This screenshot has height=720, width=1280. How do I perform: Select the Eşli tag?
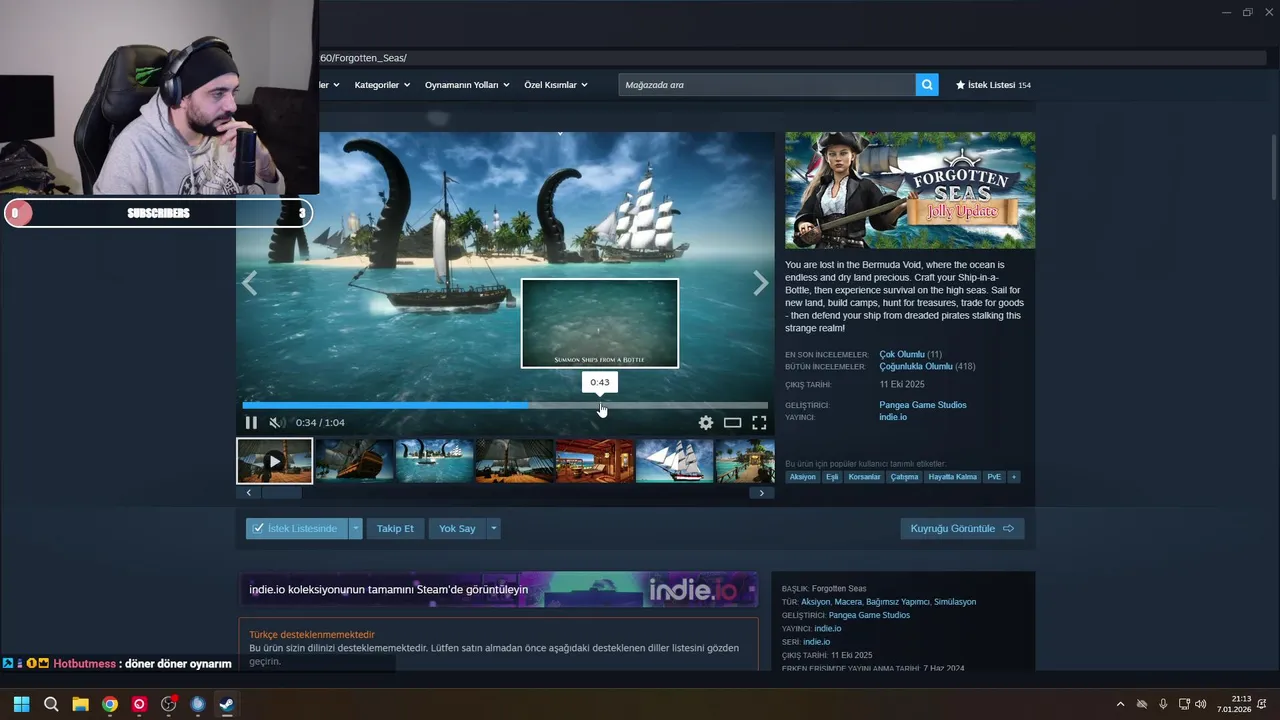[832, 477]
